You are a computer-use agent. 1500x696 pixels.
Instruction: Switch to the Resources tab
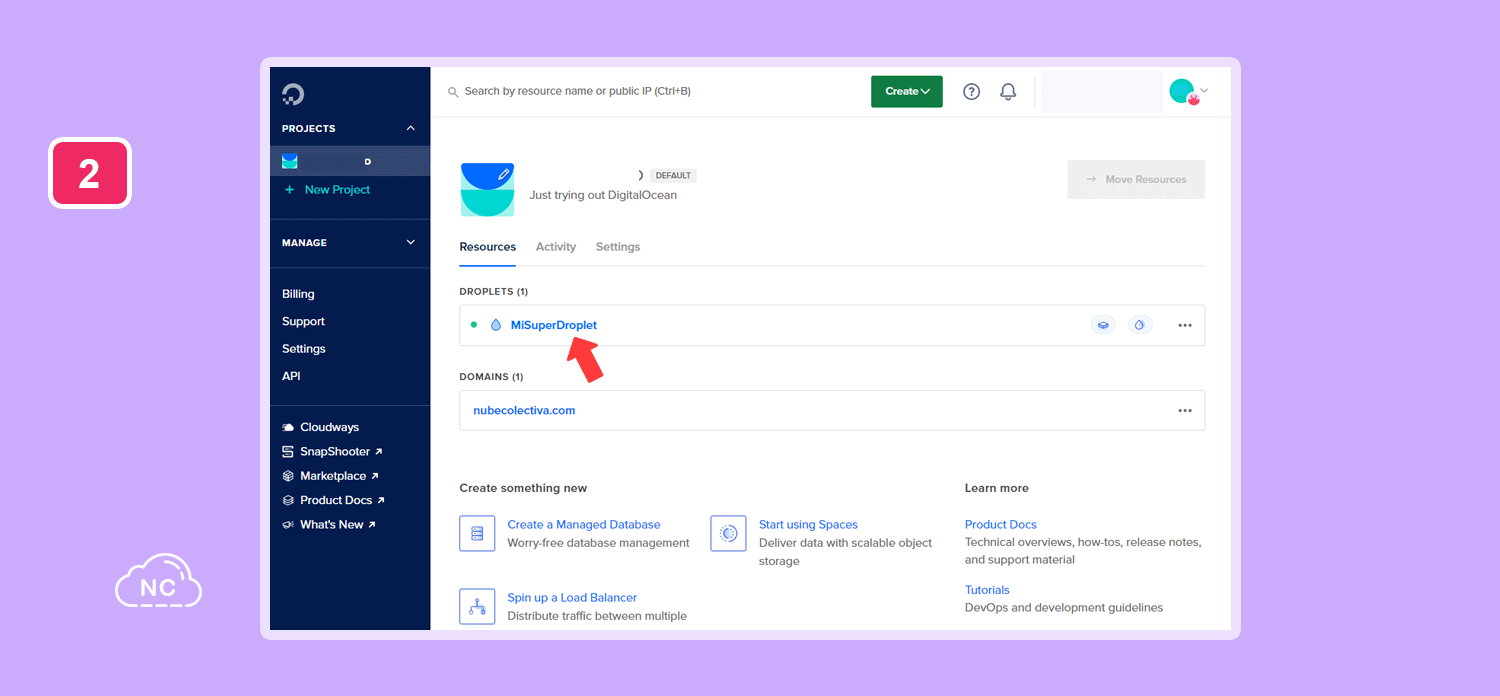(488, 247)
